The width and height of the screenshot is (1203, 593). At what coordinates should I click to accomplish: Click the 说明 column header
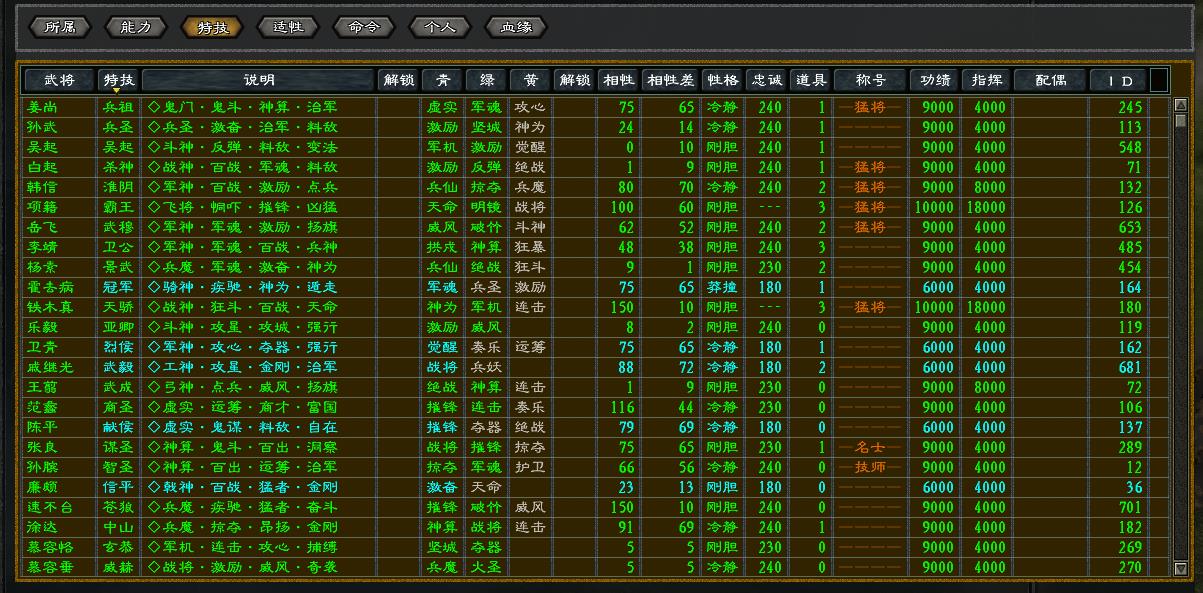tap(259, 80)
